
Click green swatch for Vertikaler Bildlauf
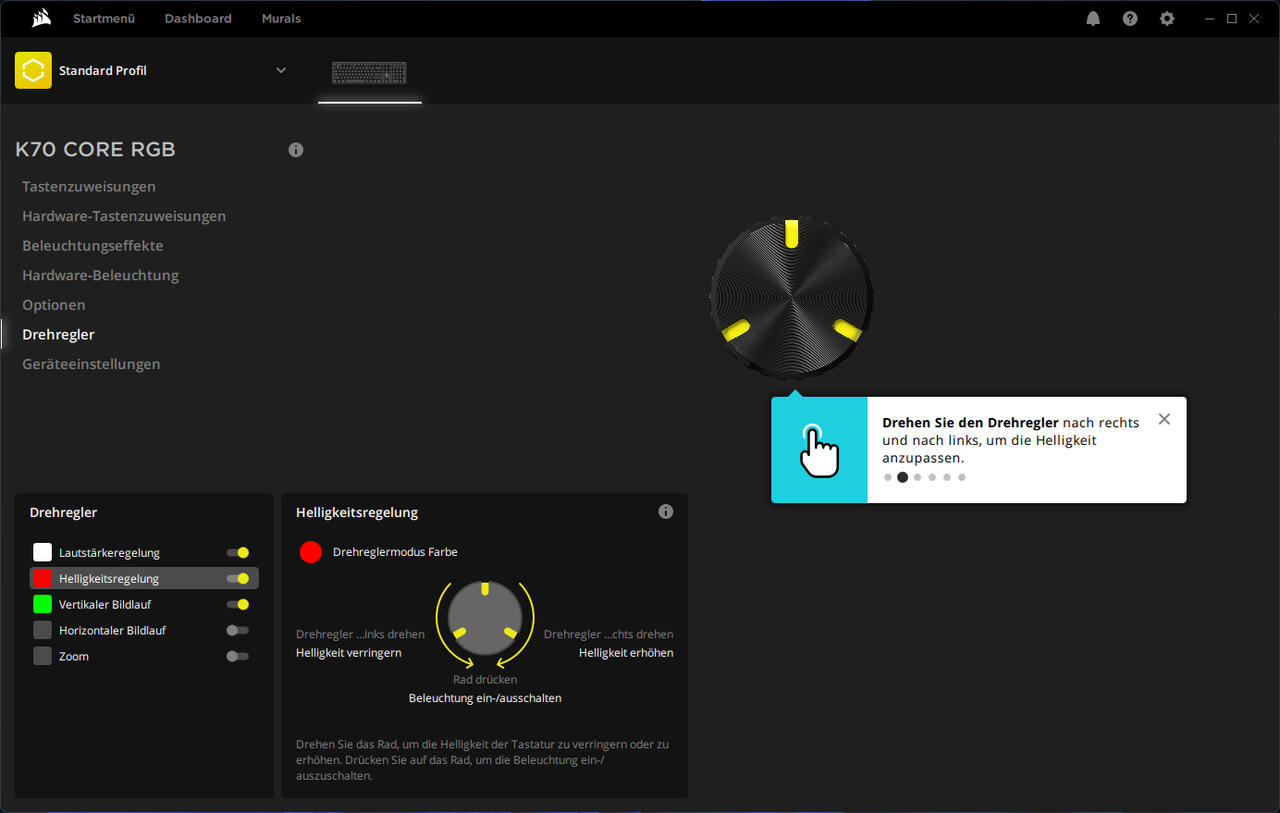point(42,604)
